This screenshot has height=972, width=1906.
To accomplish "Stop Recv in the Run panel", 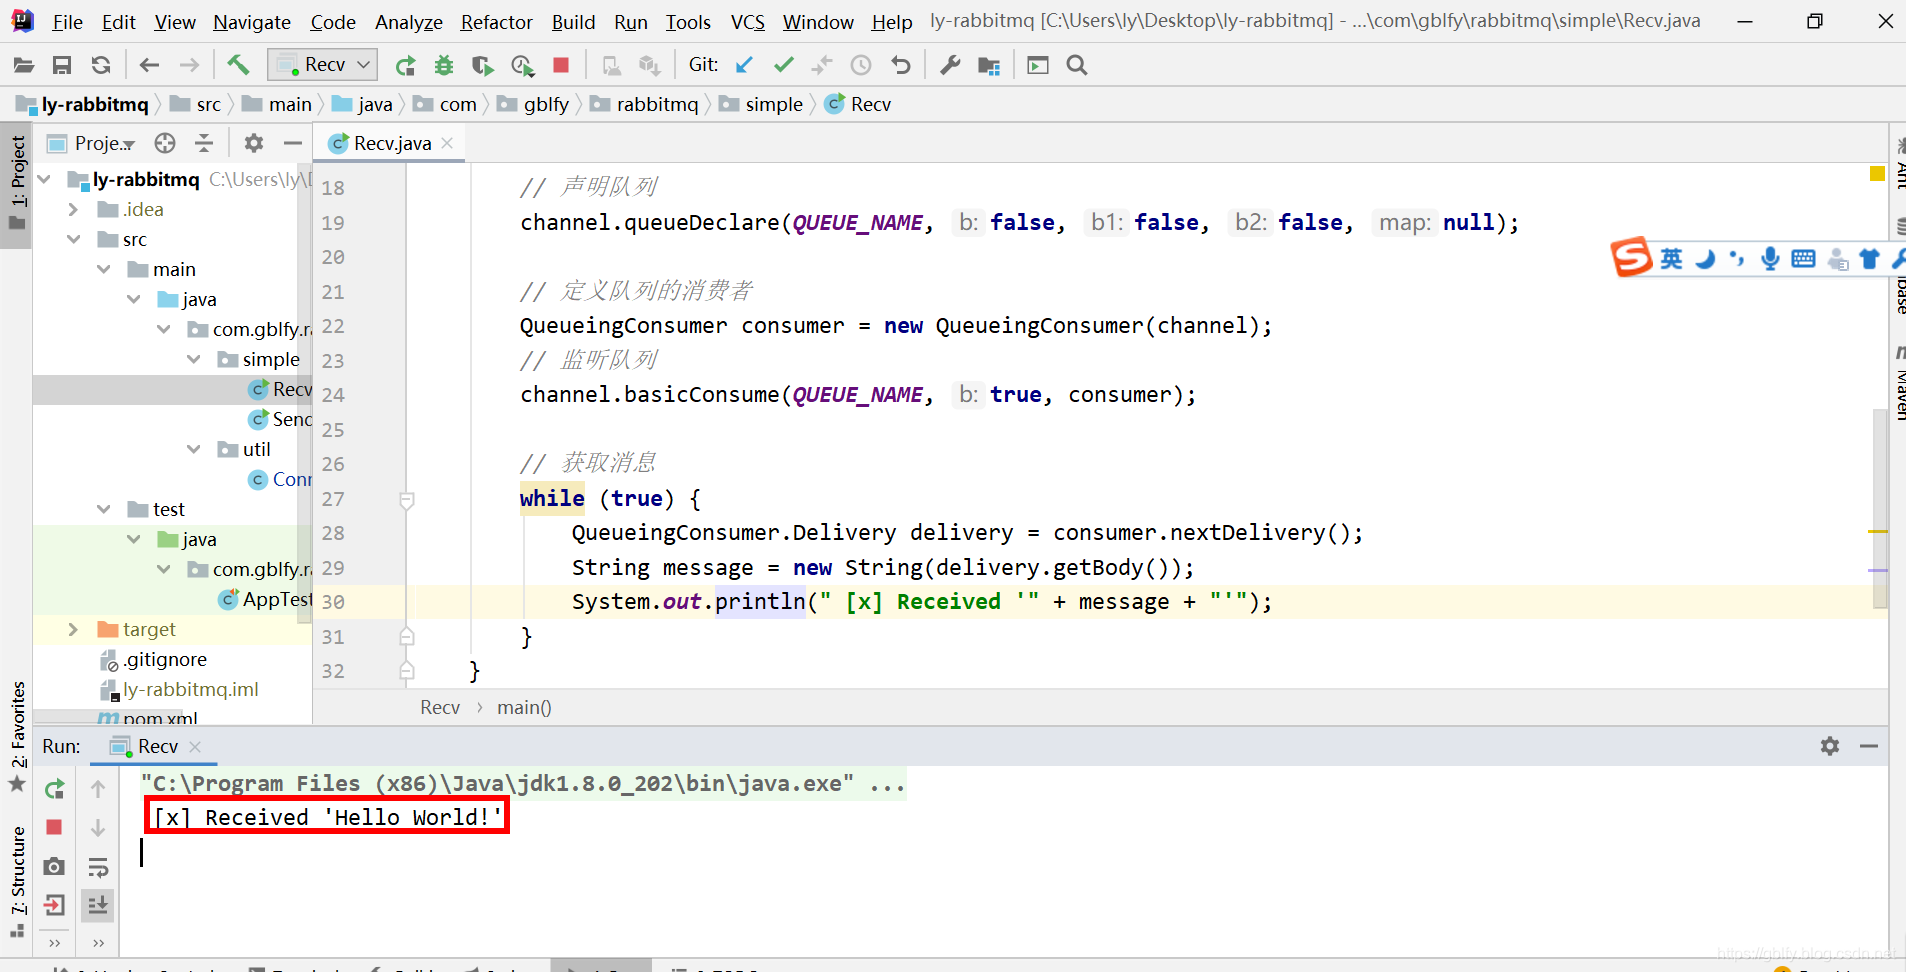I will point(54,827).
